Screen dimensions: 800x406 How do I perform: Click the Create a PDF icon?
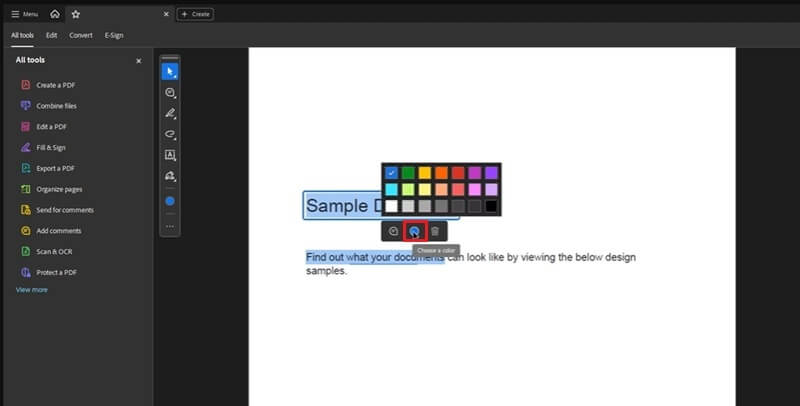[26, 85]
